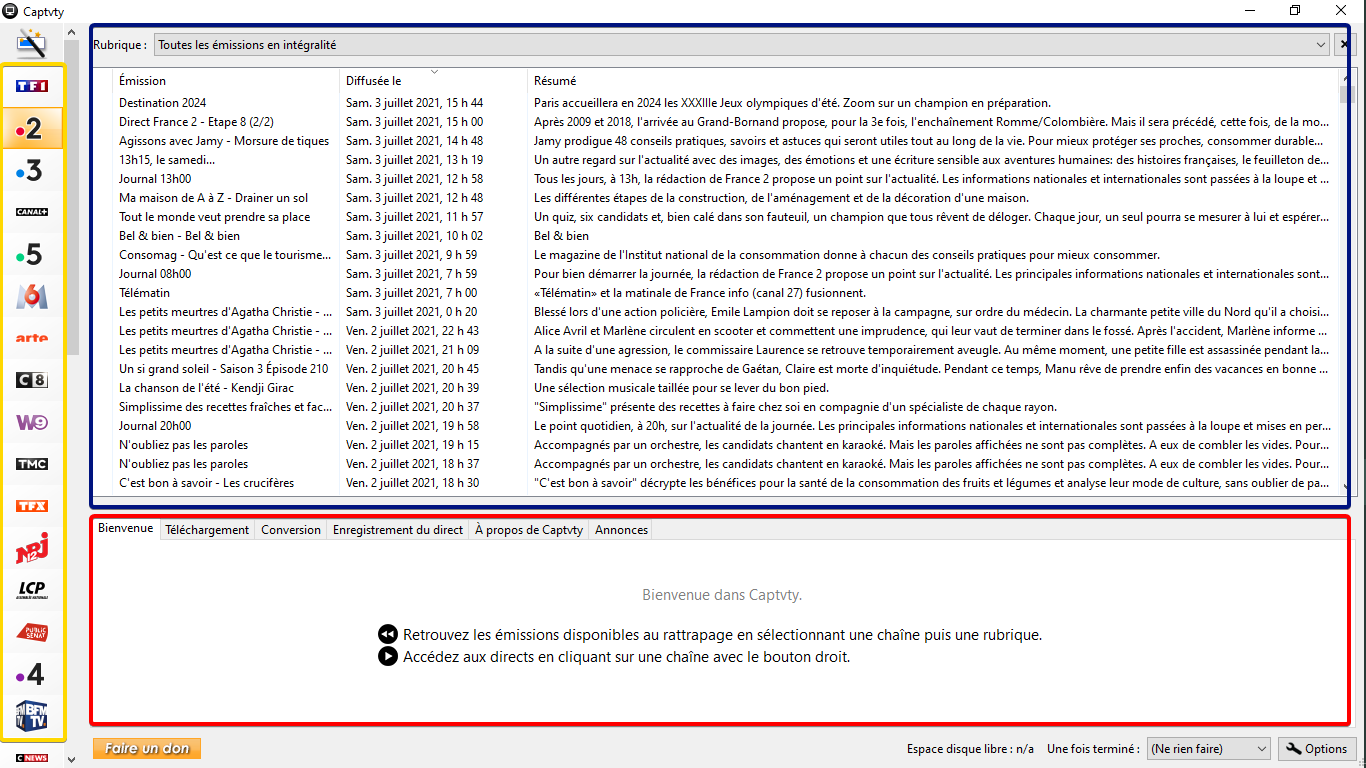Open the 'Une fois terminé' dropdown
Image resolution: width=1366 pixels, height=768 pixels.
1260,749
